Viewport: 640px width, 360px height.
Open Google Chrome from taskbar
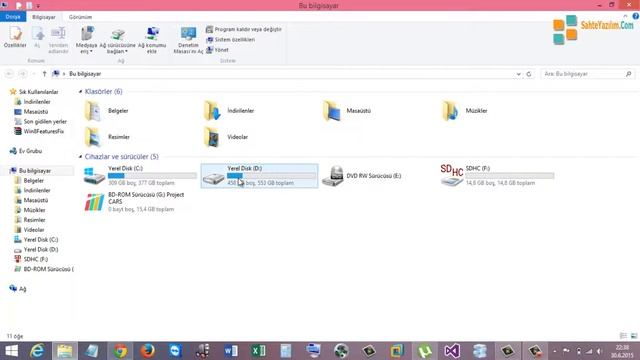120,351
